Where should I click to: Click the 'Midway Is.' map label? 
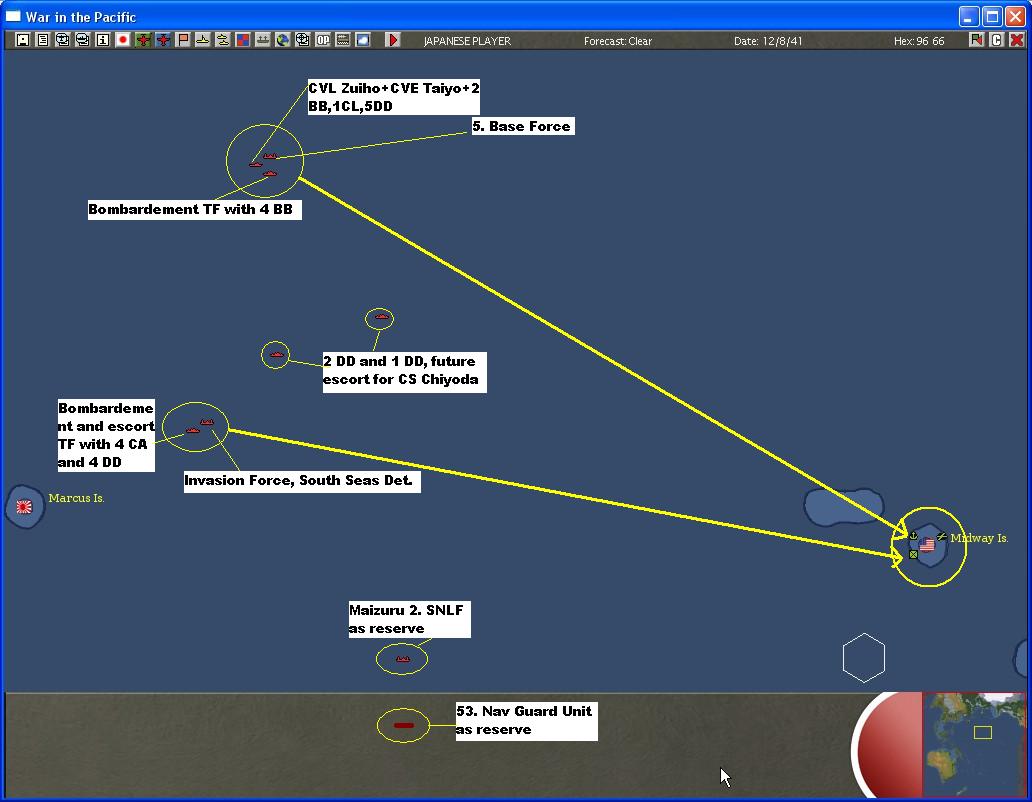(979, 538)
